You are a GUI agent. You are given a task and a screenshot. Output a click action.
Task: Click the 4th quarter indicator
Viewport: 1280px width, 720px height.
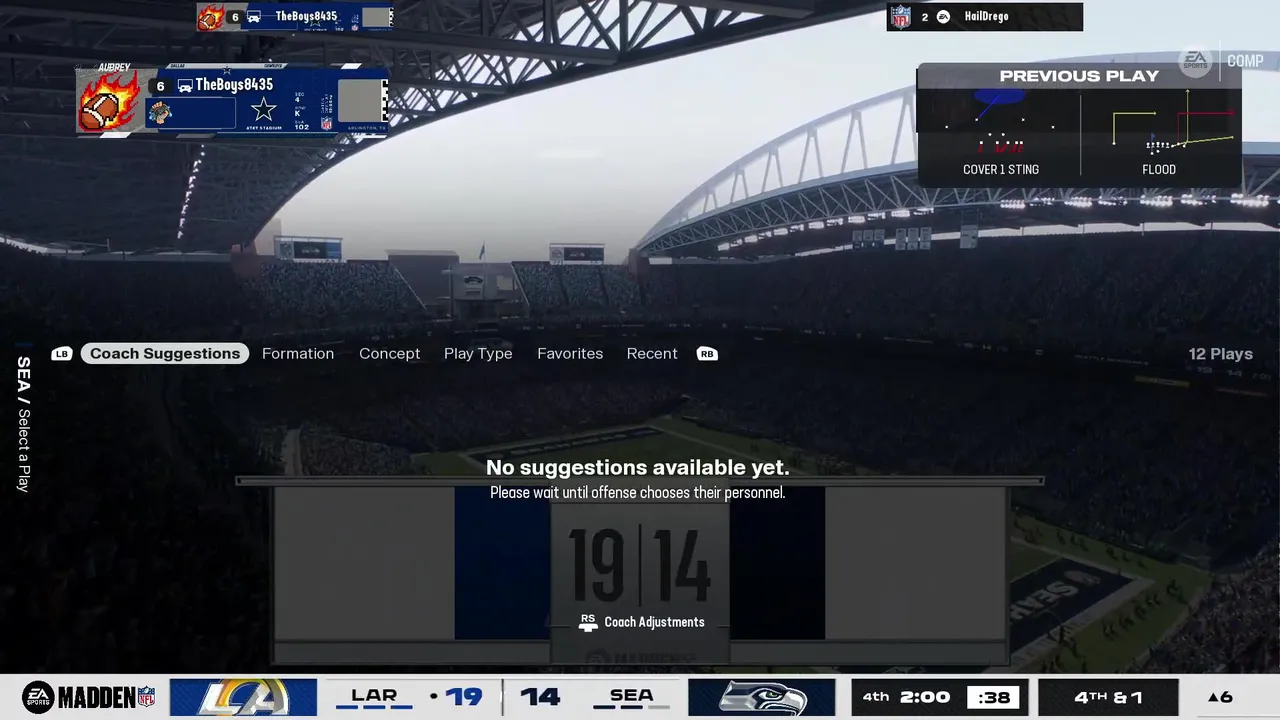point(876,697)
